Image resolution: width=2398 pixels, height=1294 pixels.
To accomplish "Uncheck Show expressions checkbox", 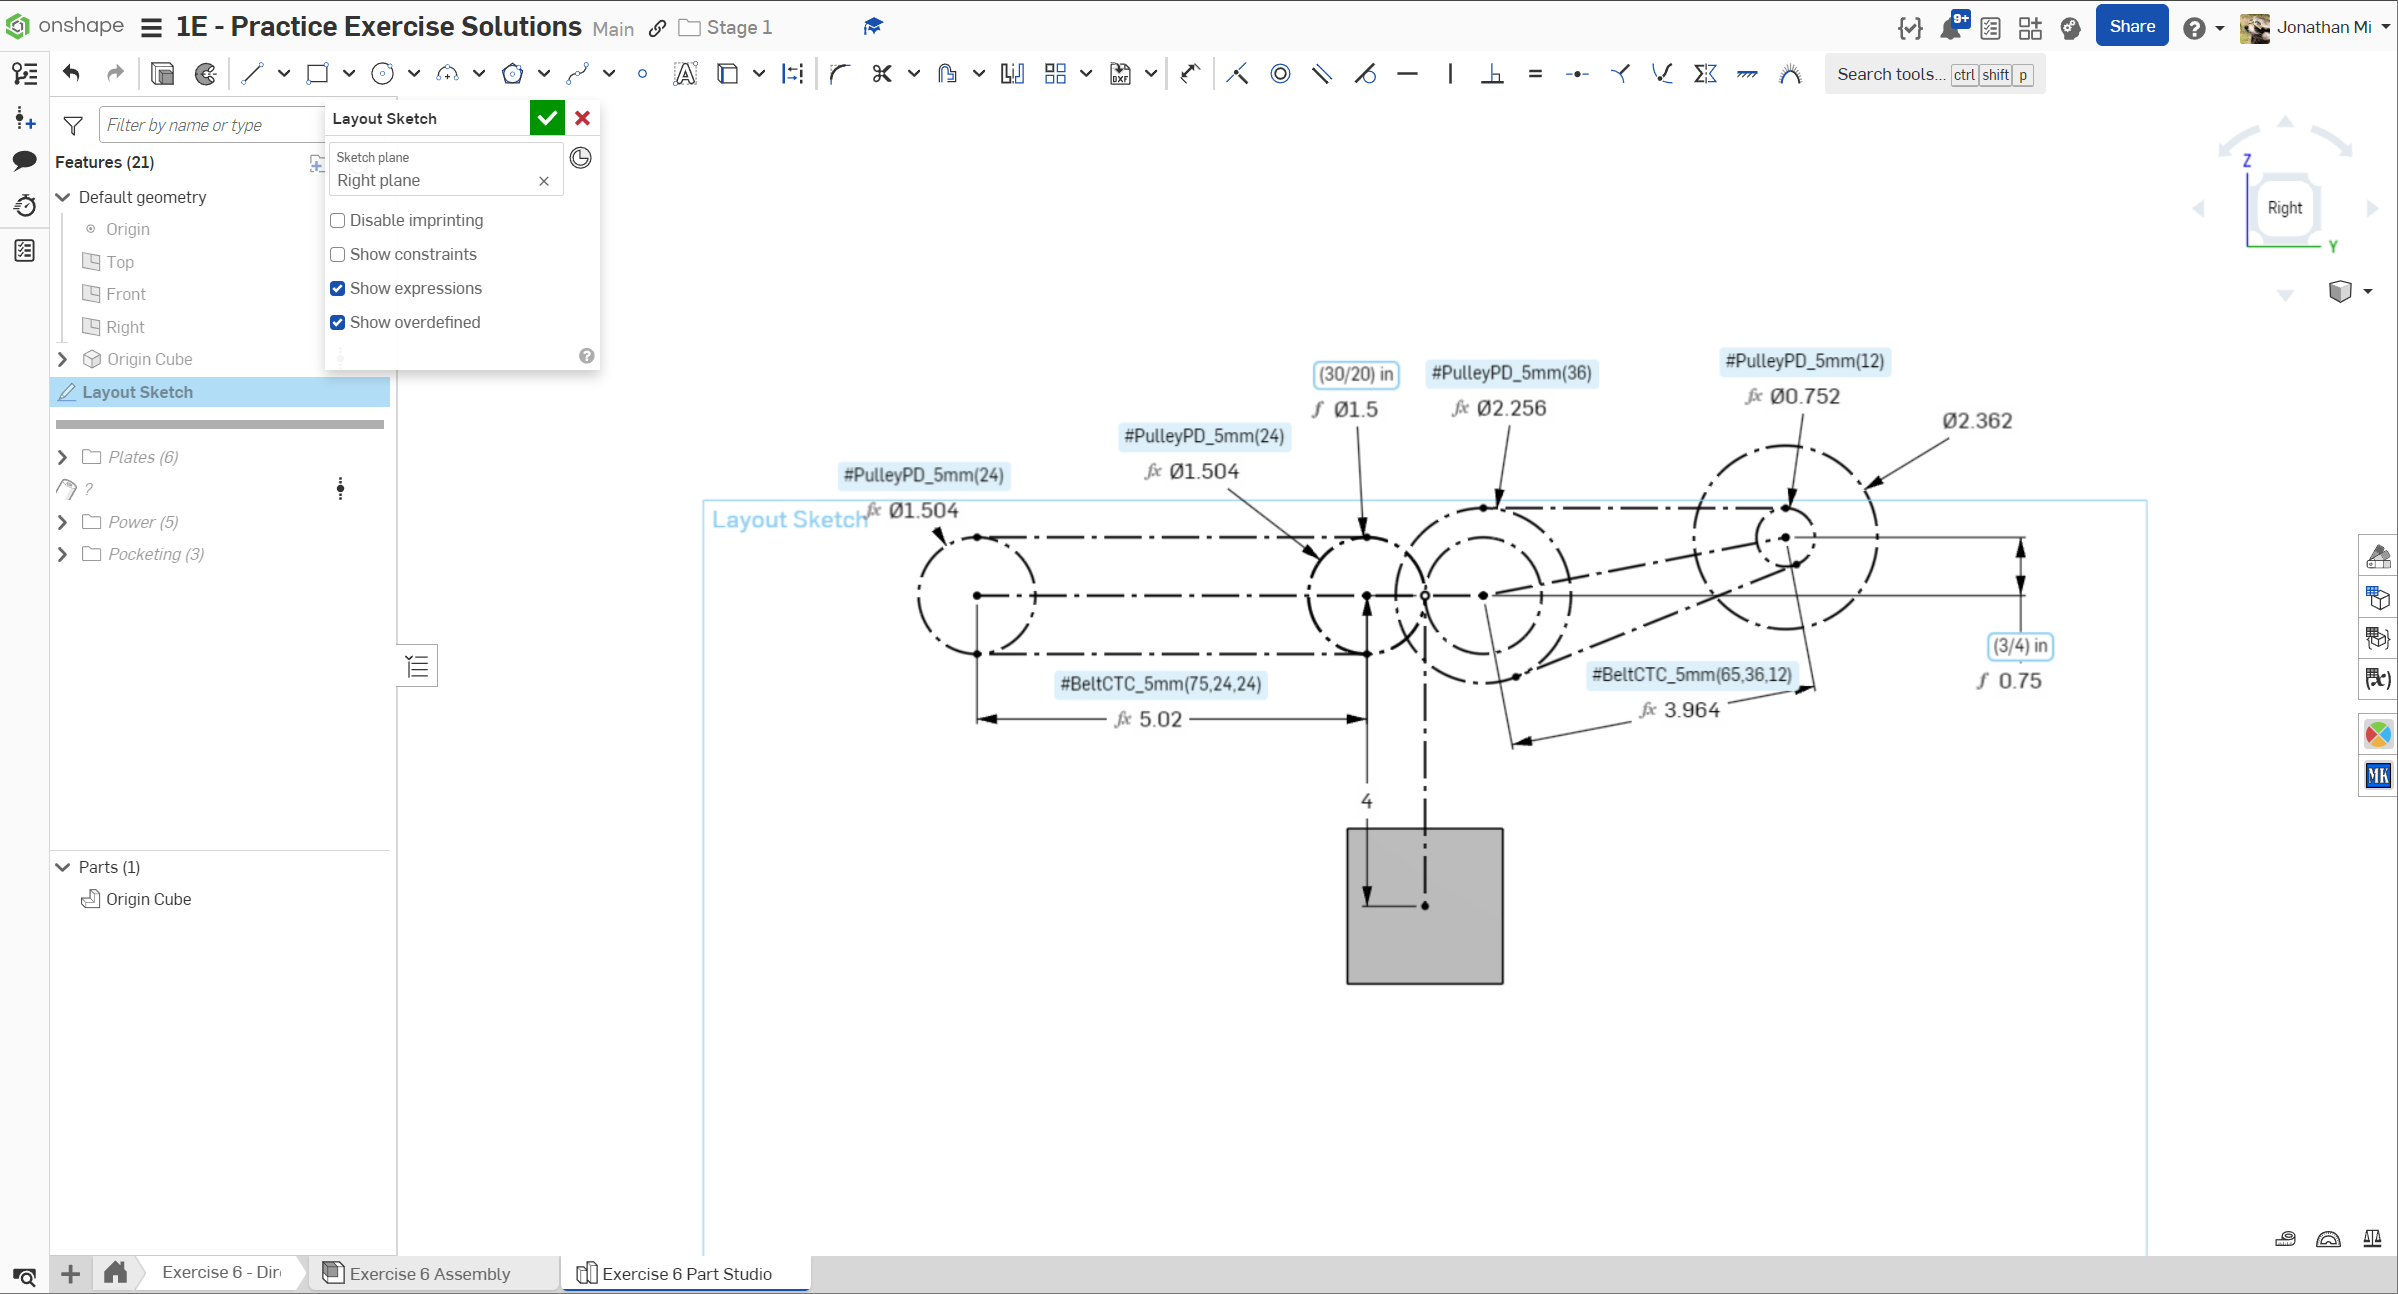I will [x=338, y=289].
